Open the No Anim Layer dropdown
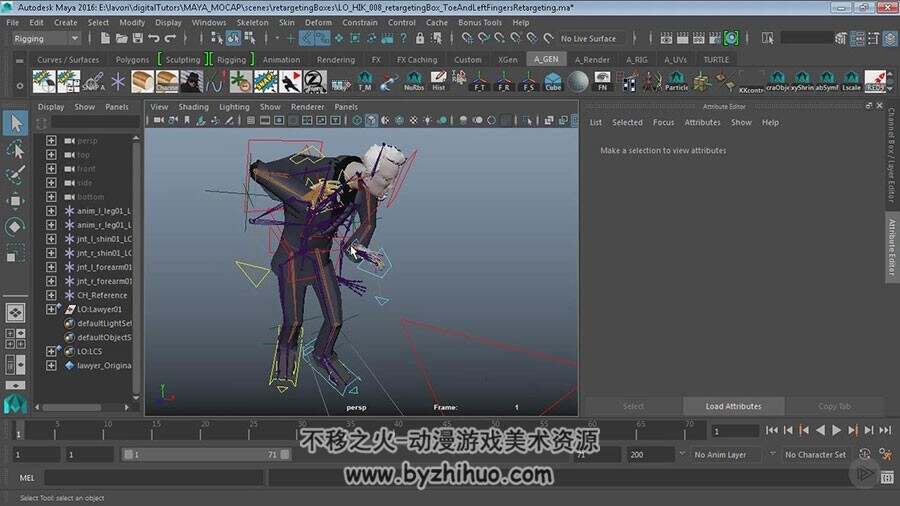Screen dimensions: 900x506 click(727, 454)
